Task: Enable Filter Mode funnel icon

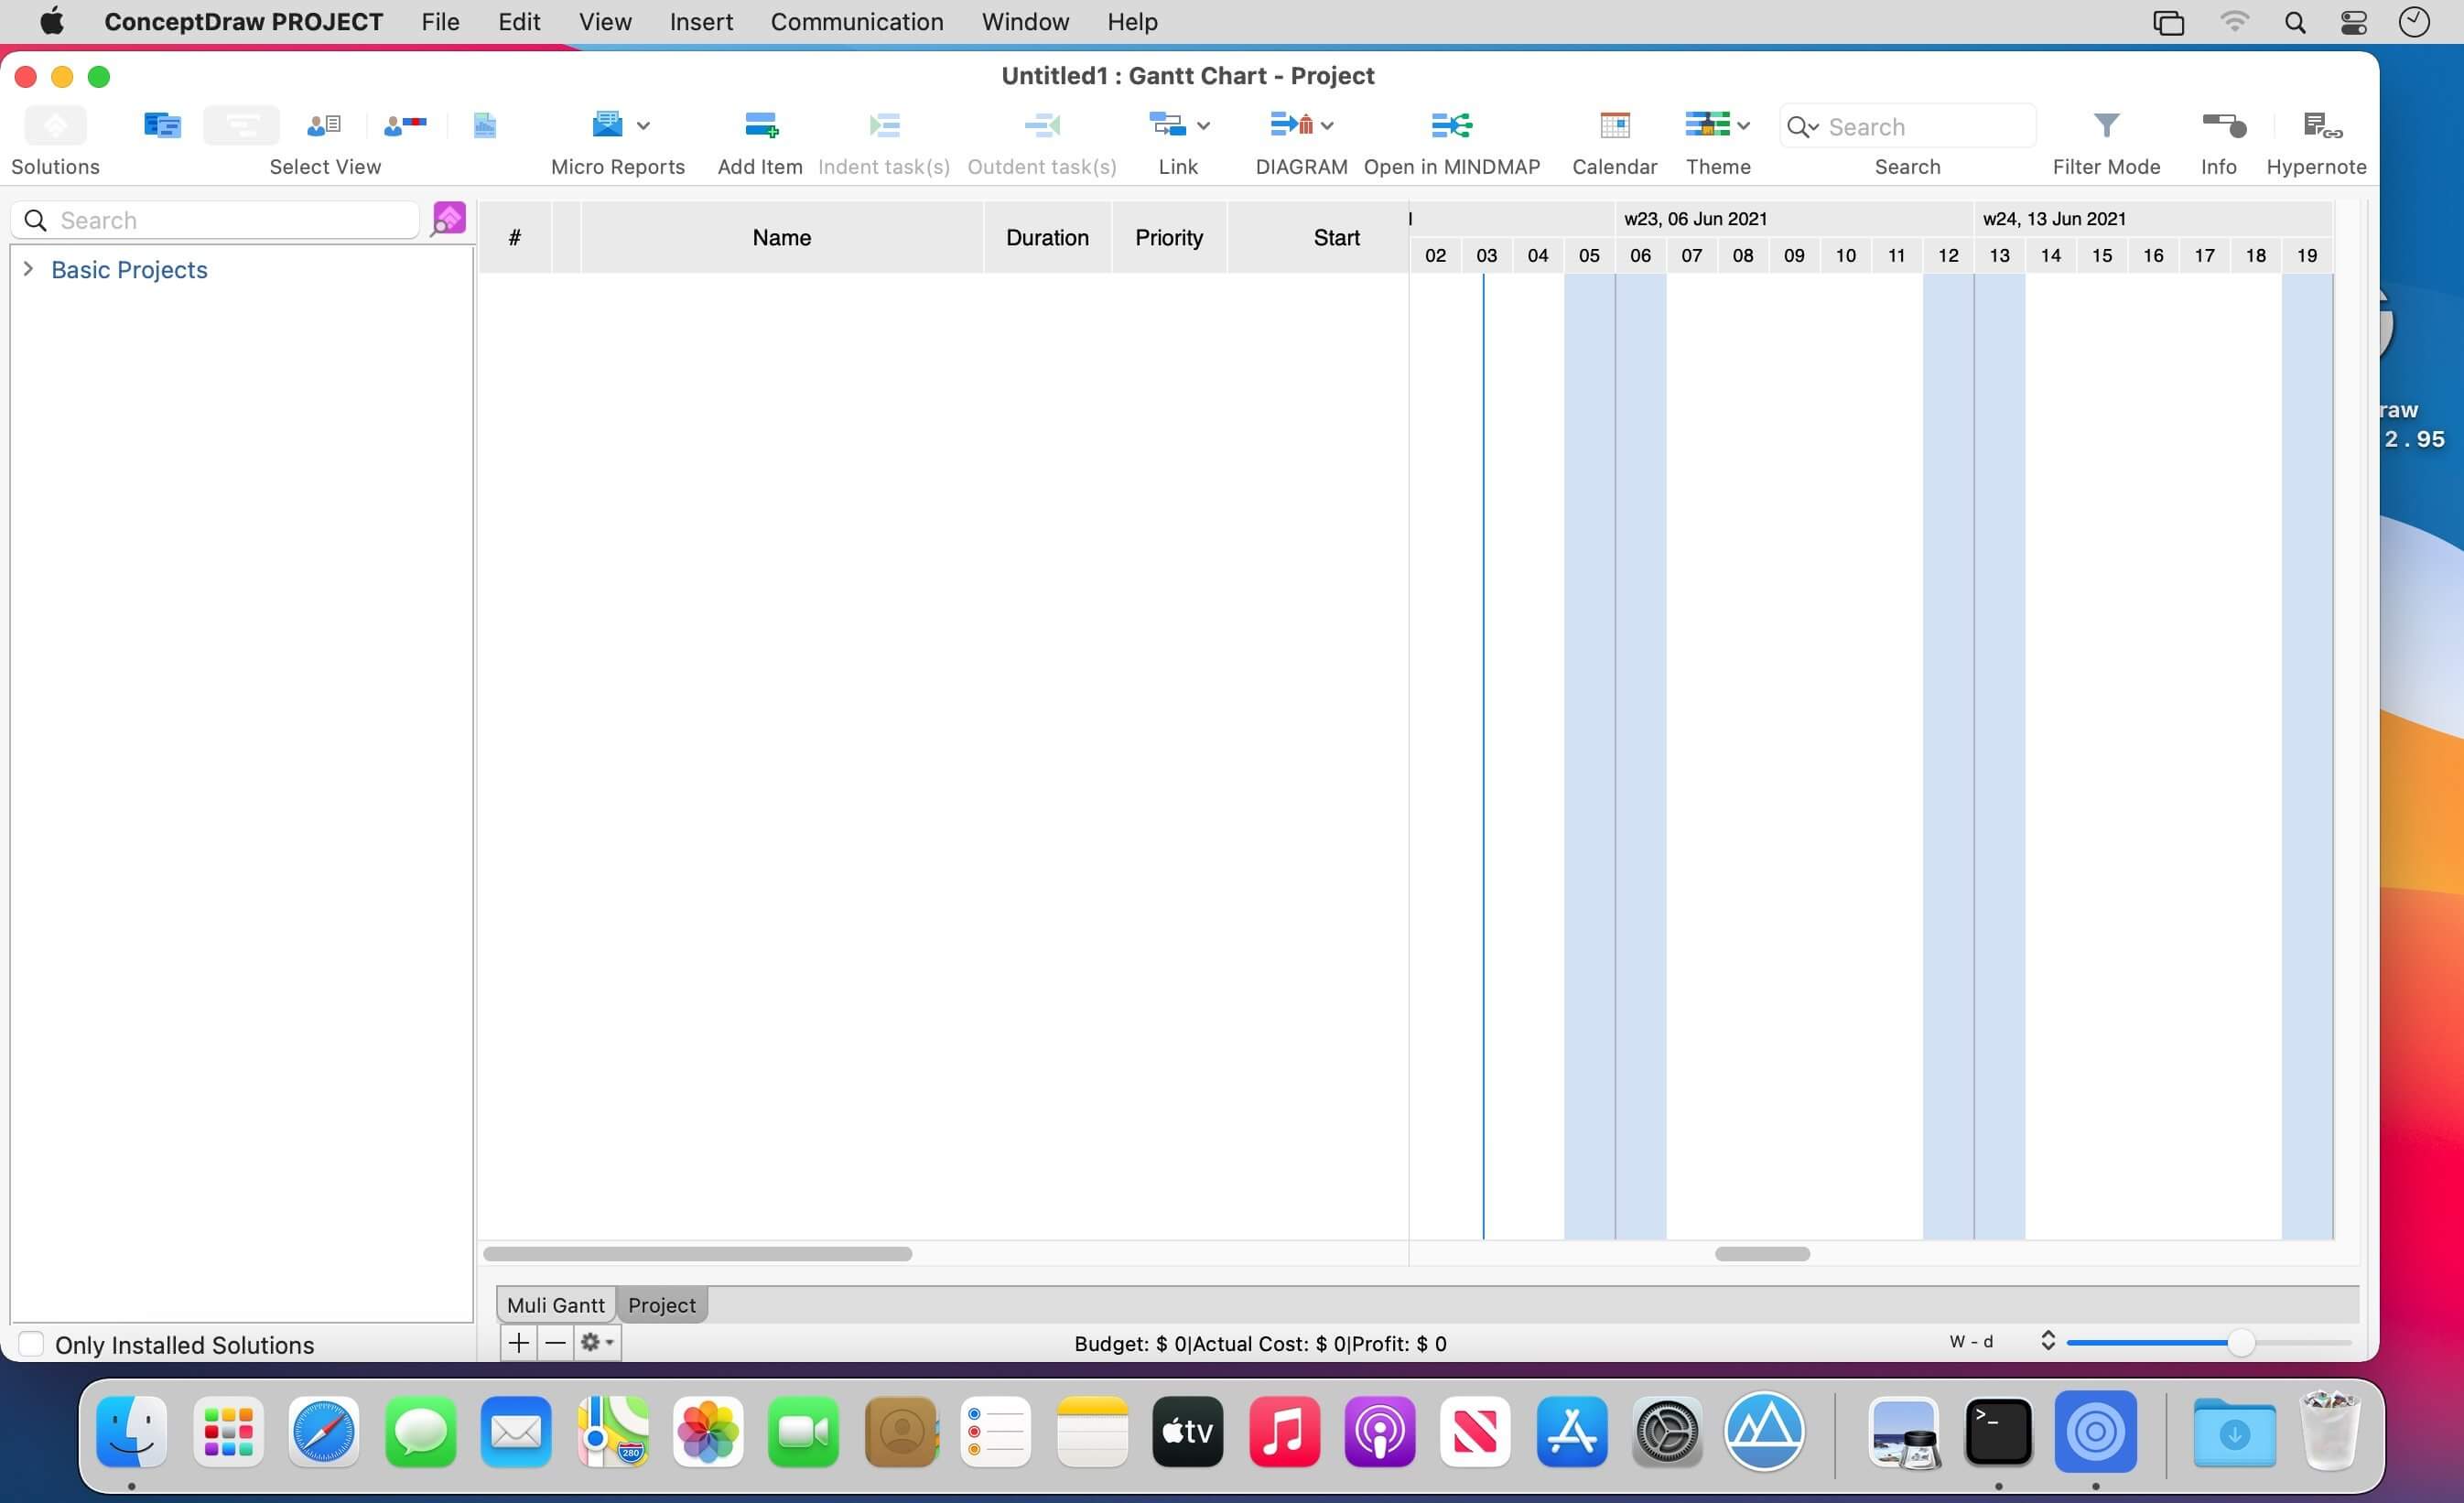Action: 2106,125
